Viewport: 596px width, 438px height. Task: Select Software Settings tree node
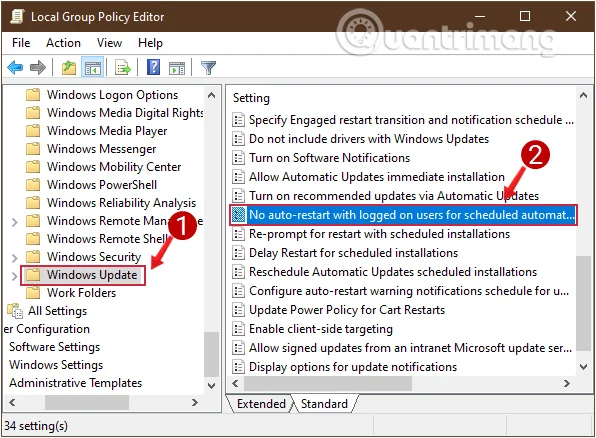tap(54, 347)
